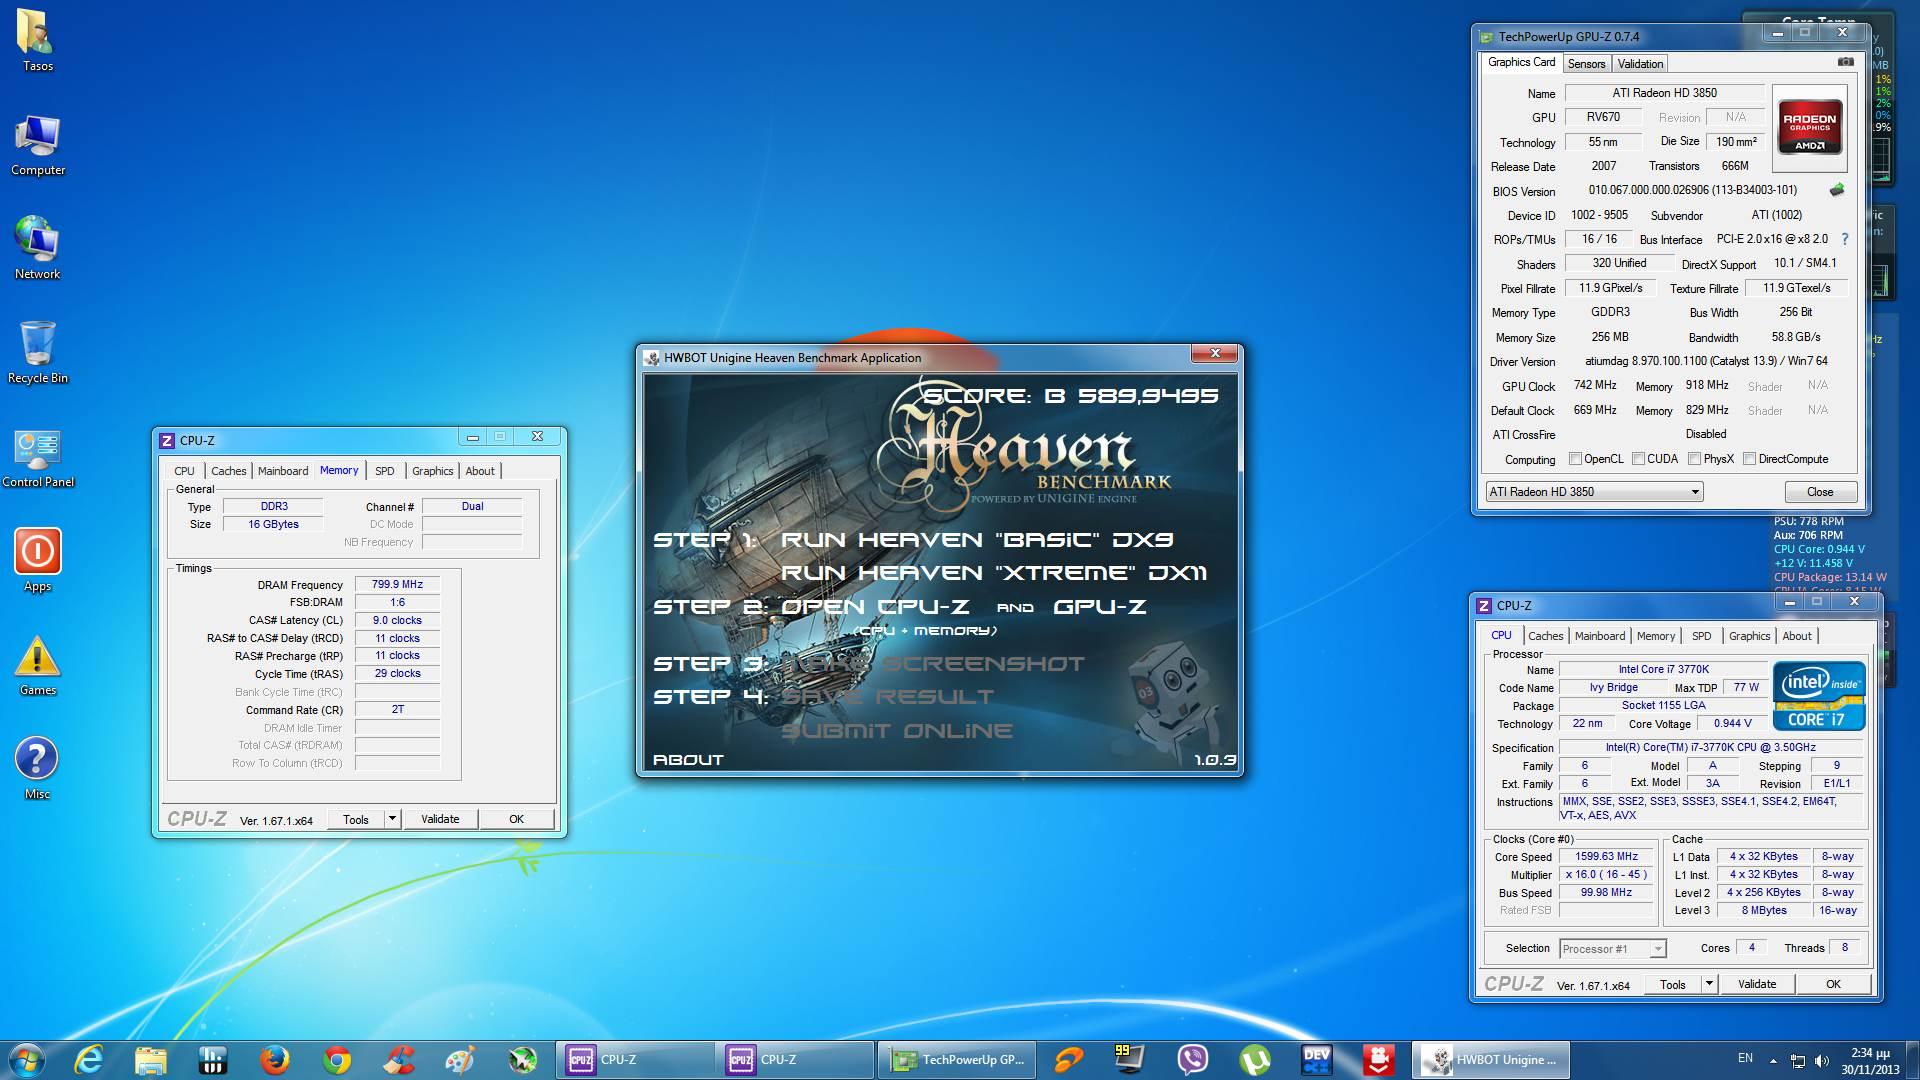Open About tab in memory CPU-Z window

pyautogui.click(x=480, y=471)
